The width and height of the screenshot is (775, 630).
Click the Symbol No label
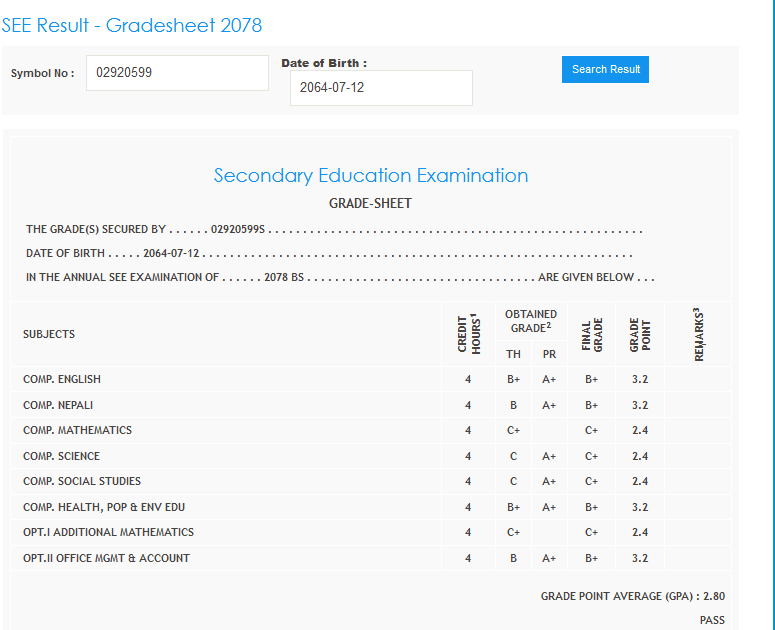pyautogui.click(x=42, y=73)
